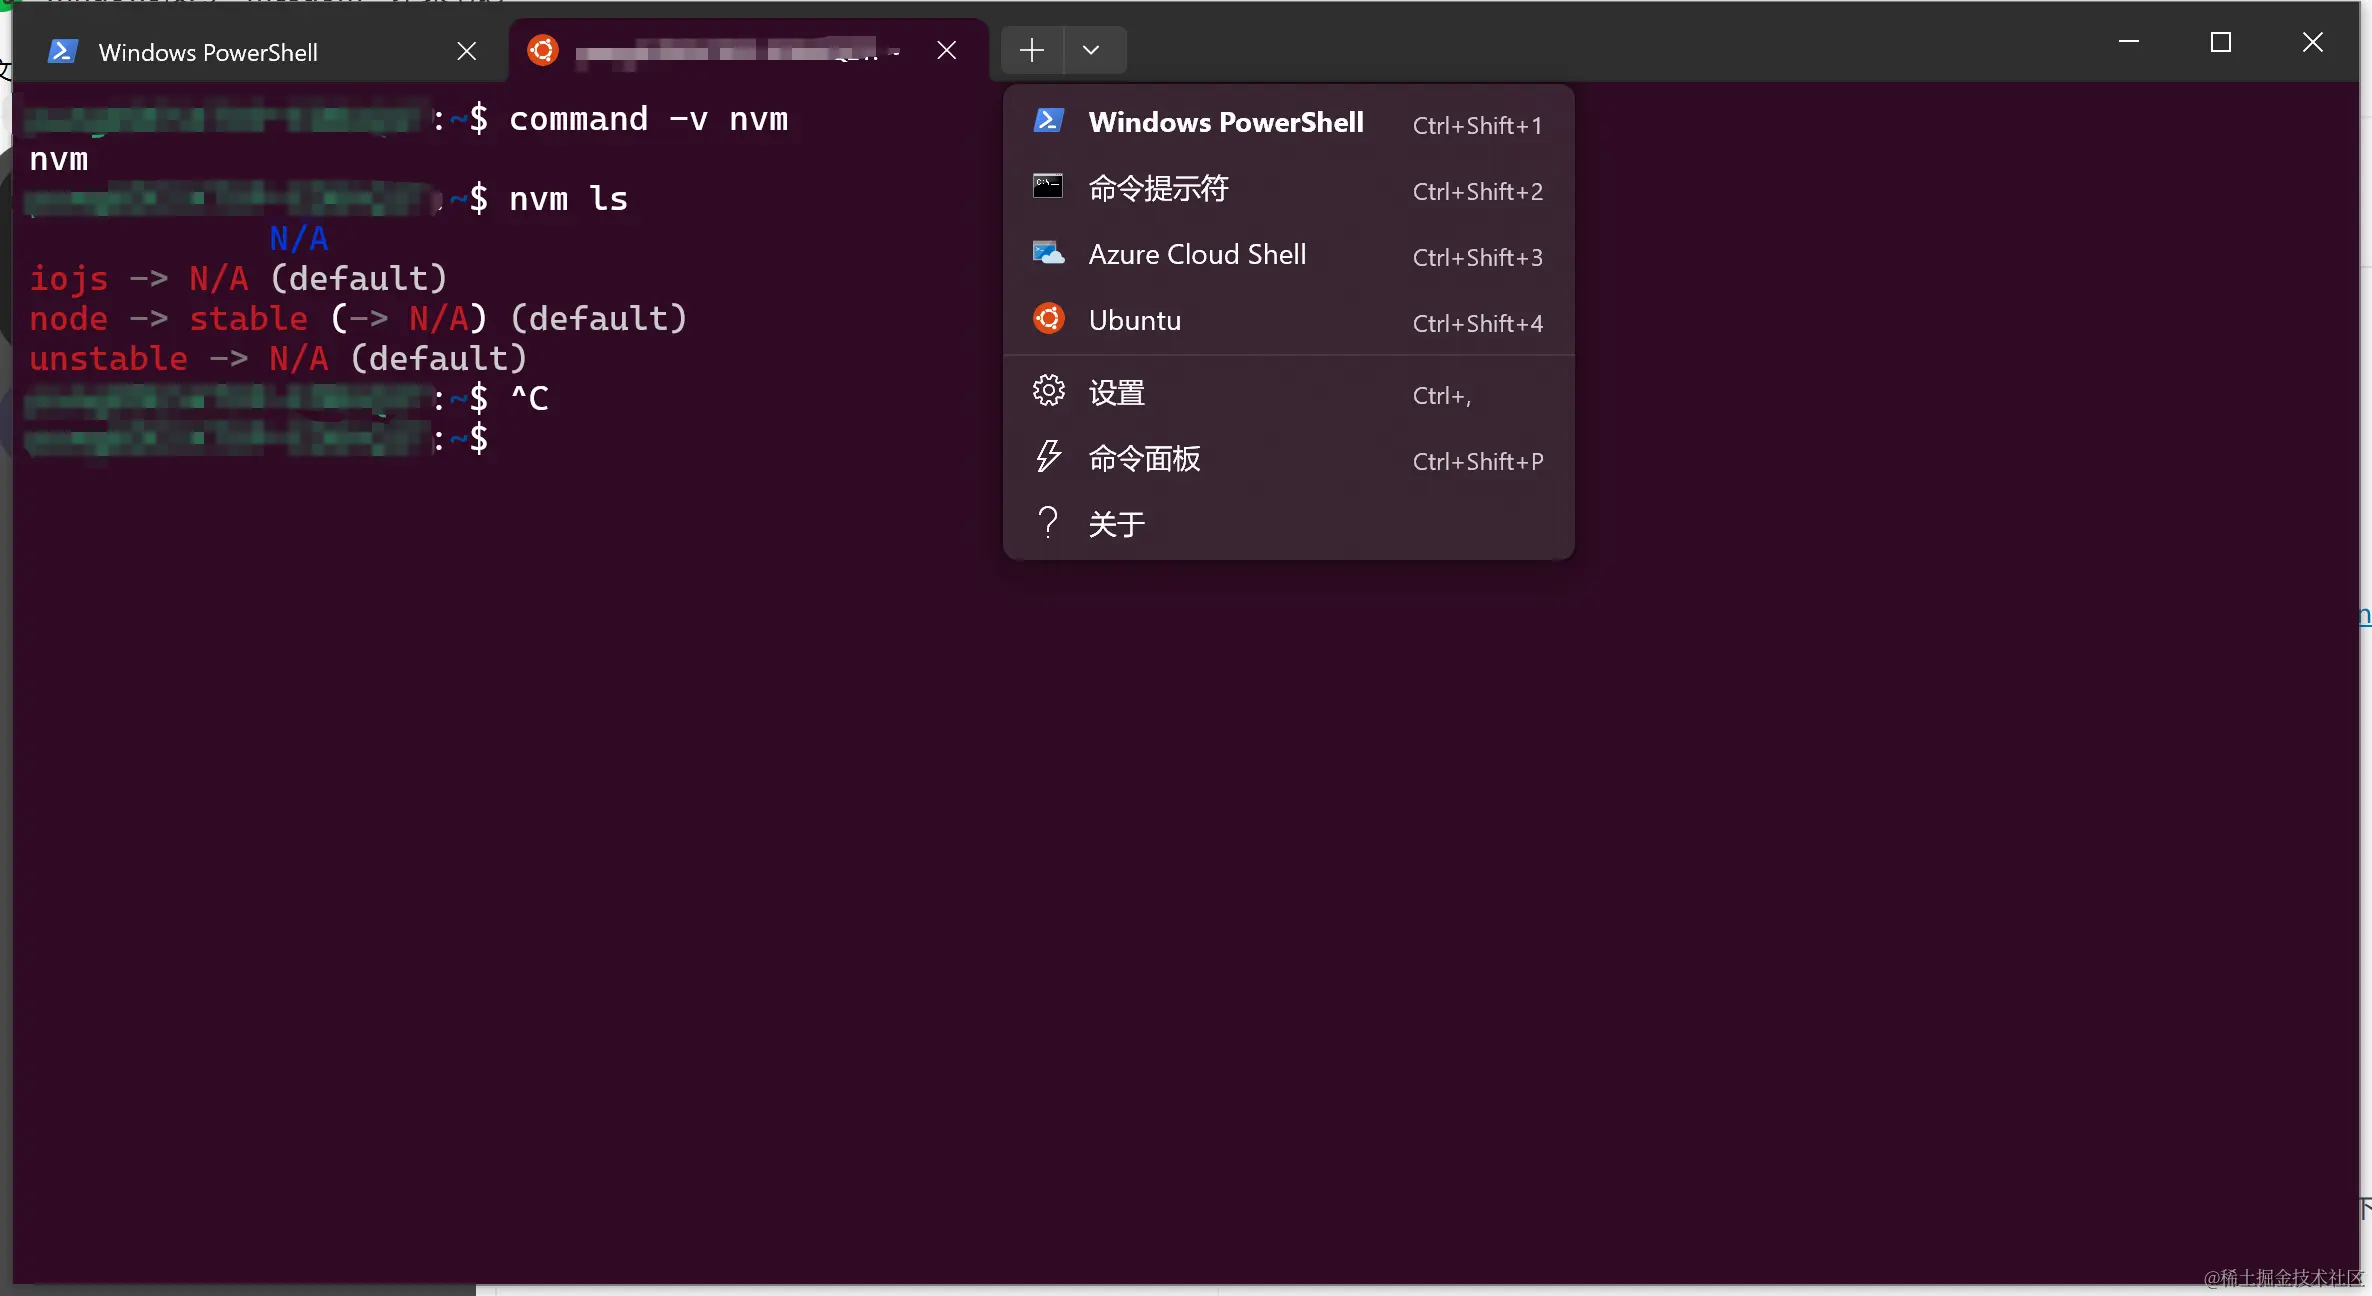The width and height of the screenshot is (2372, 1296).
Task: Click the lightning bolt command palette icon
Action: (1048, 457)
